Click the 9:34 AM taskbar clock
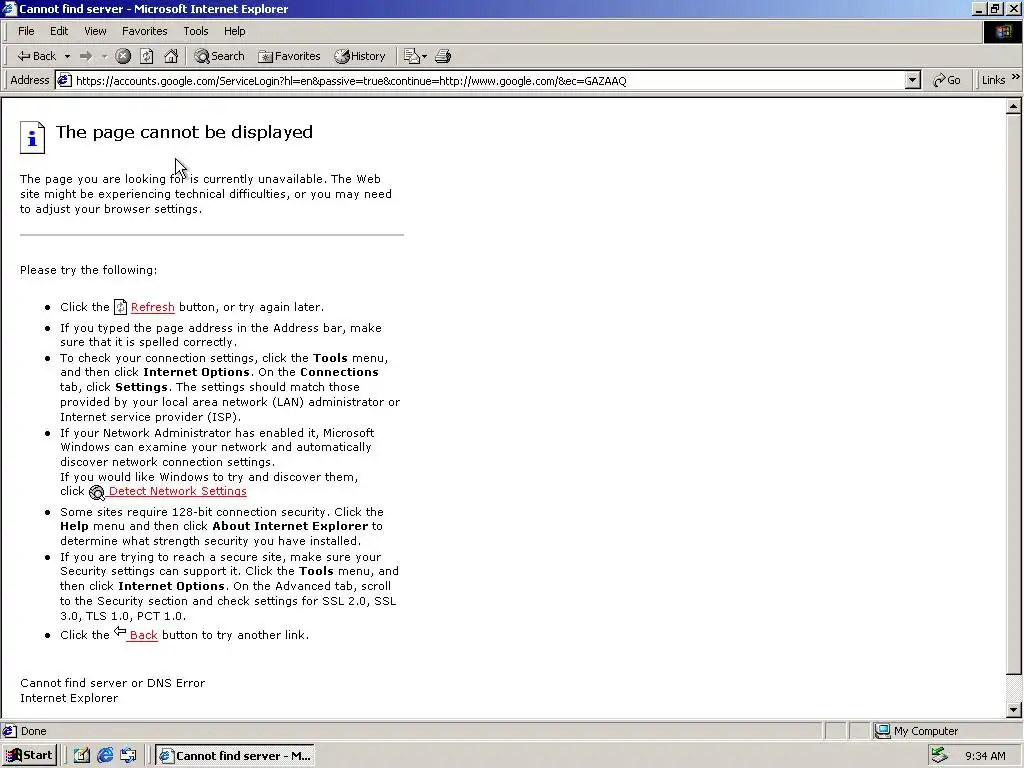 (985, 756)
